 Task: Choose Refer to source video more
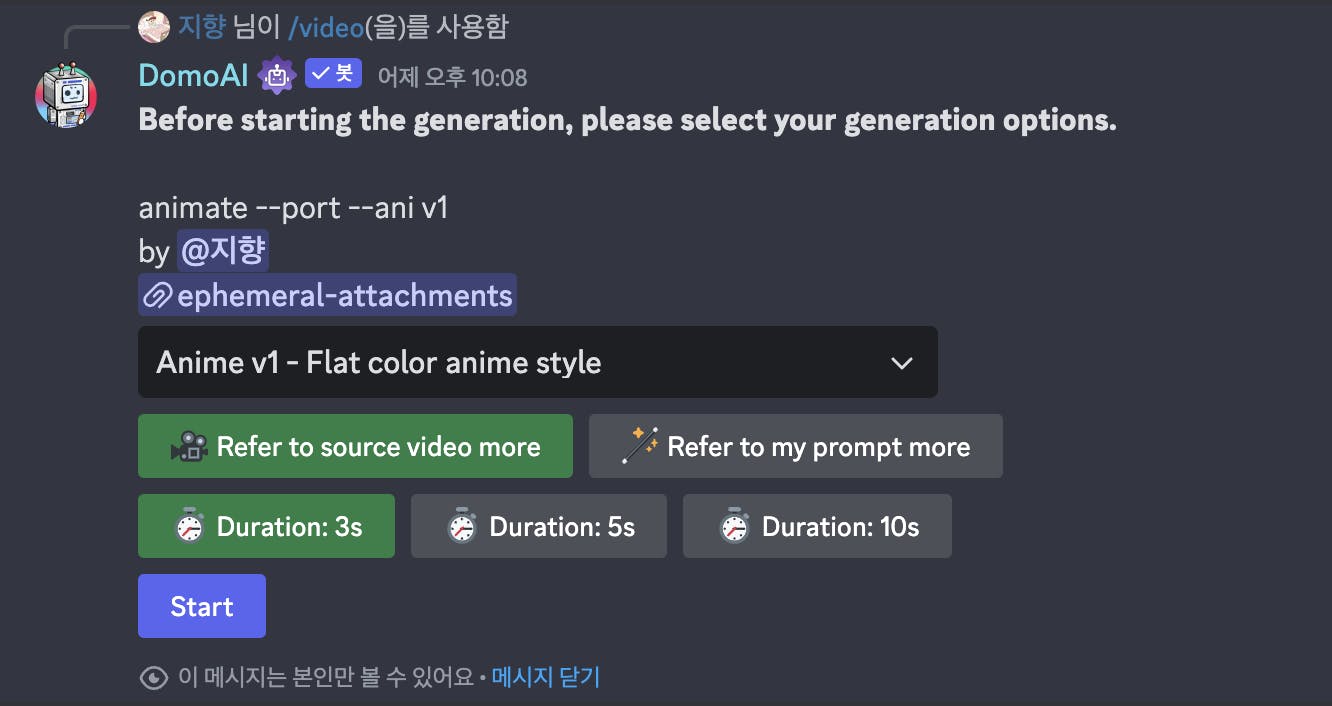355,446
